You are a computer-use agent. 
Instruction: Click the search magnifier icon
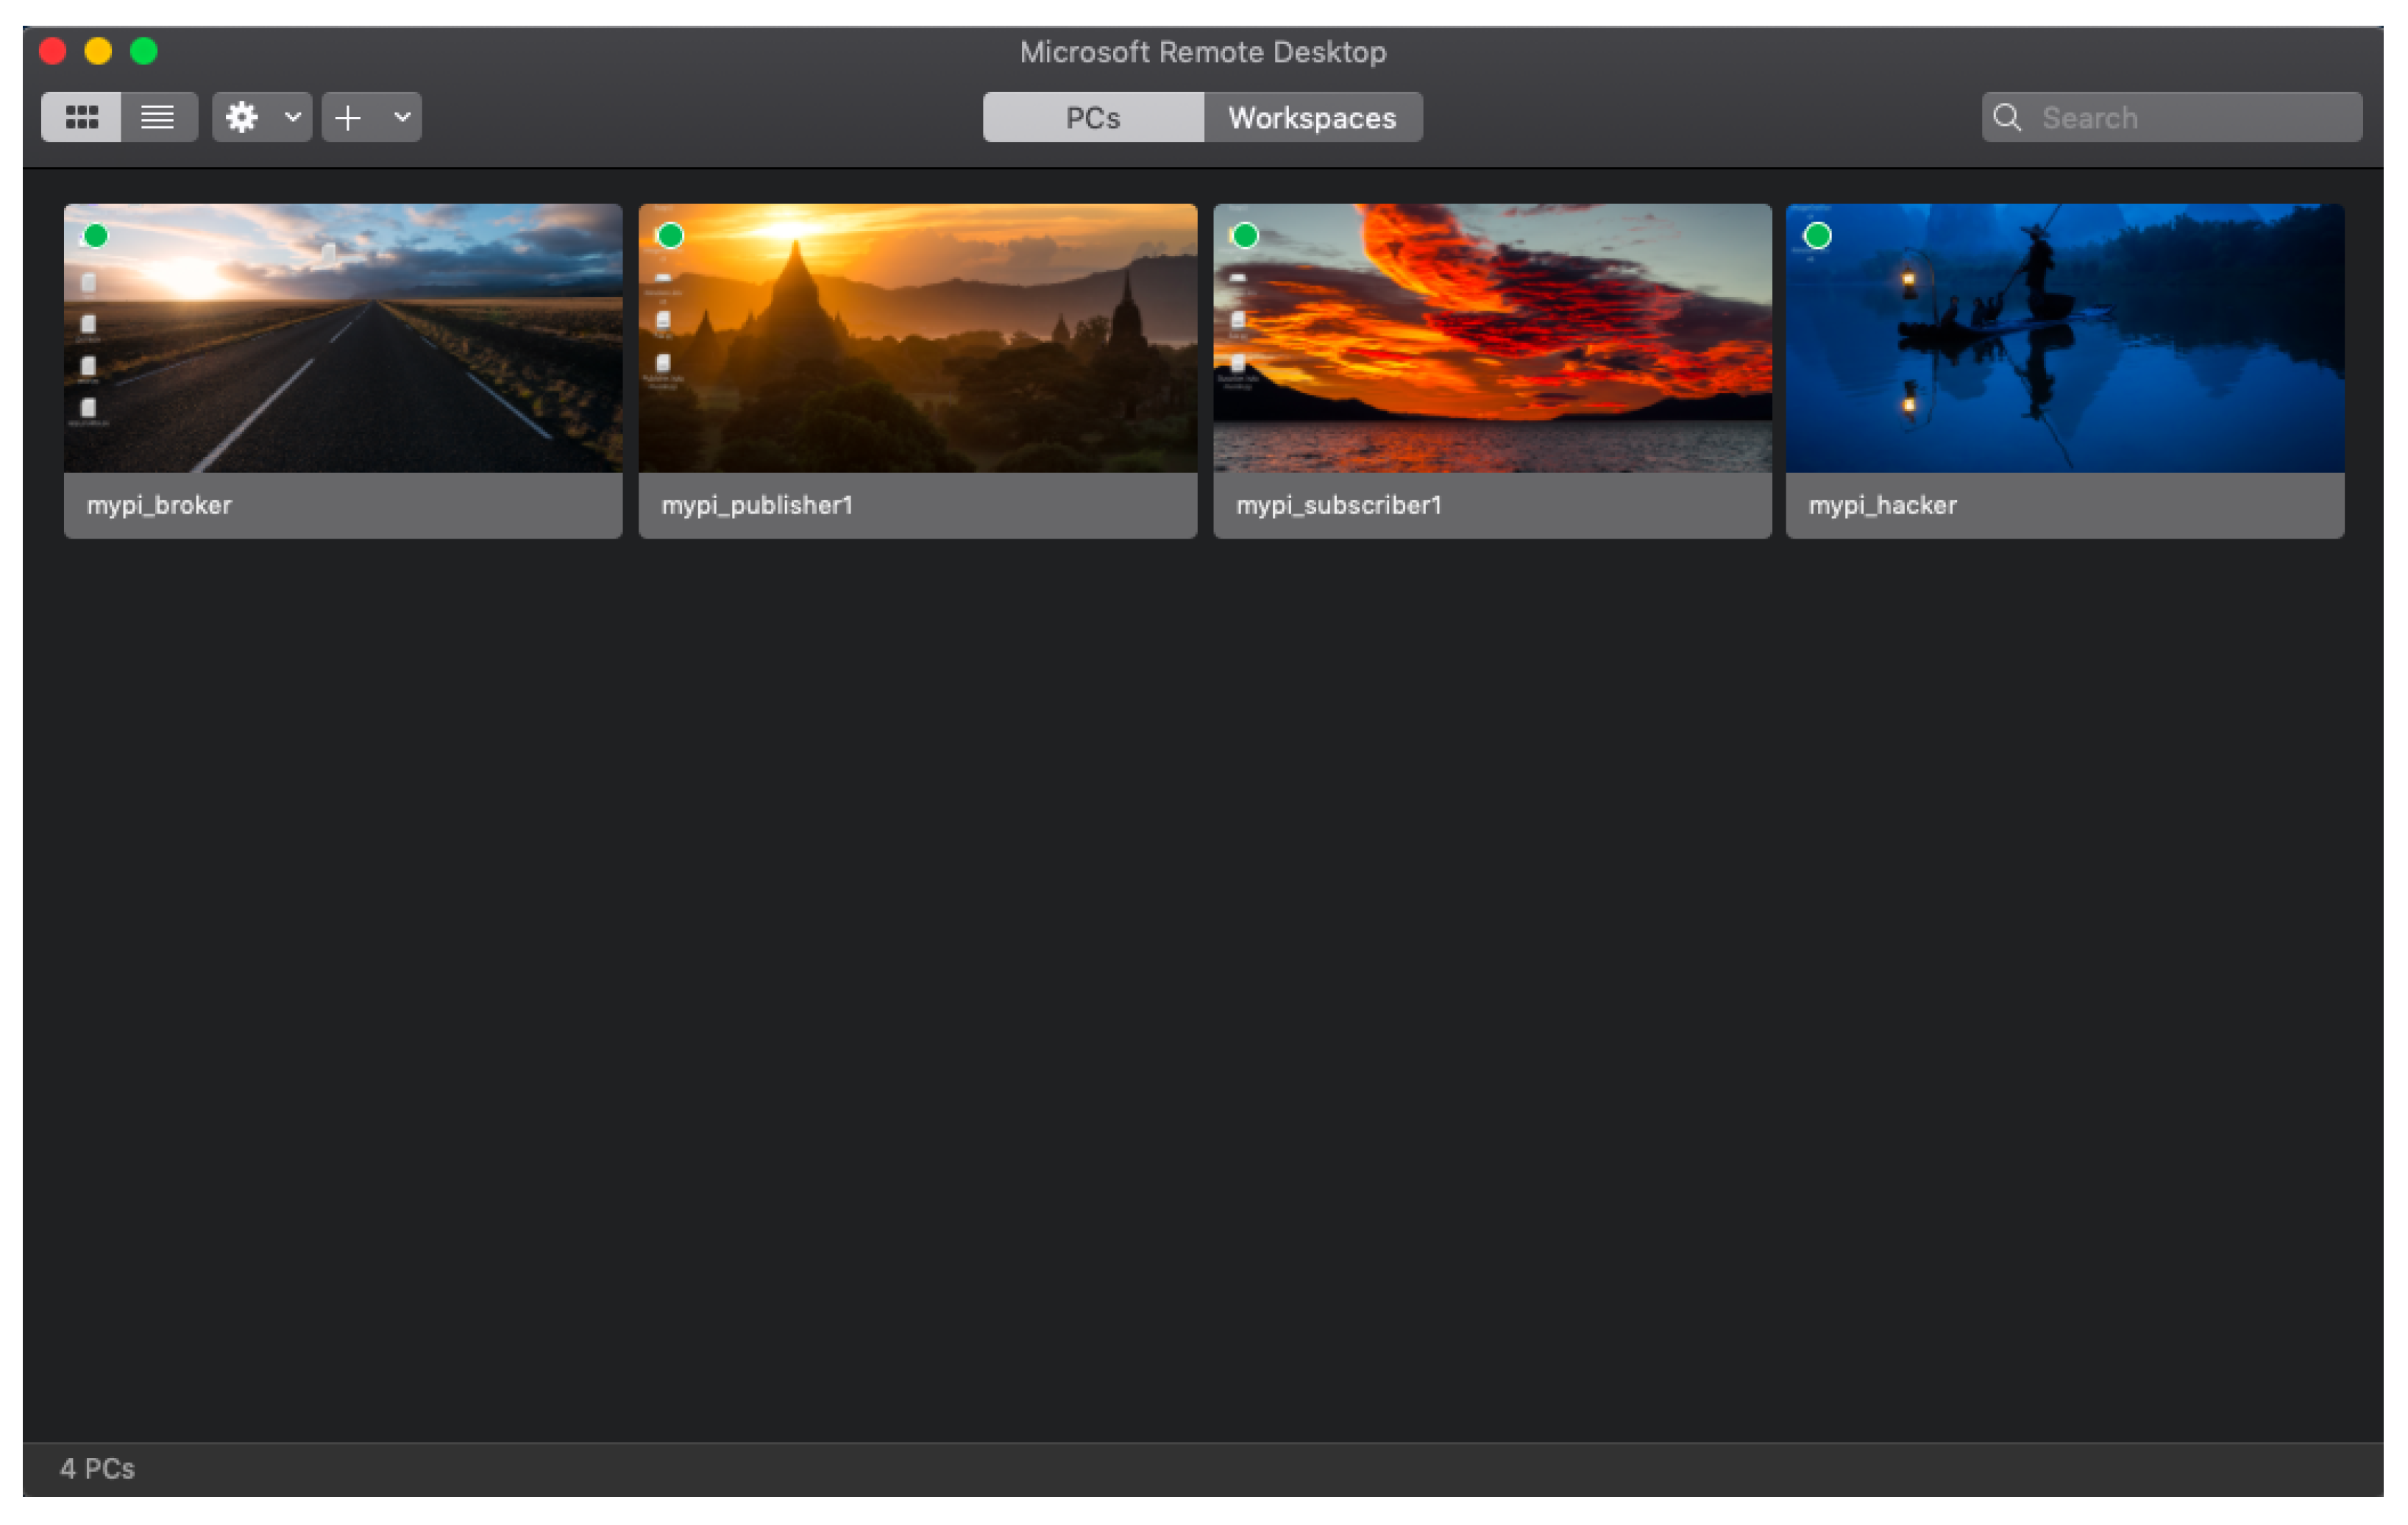[x=2006, y=118]
